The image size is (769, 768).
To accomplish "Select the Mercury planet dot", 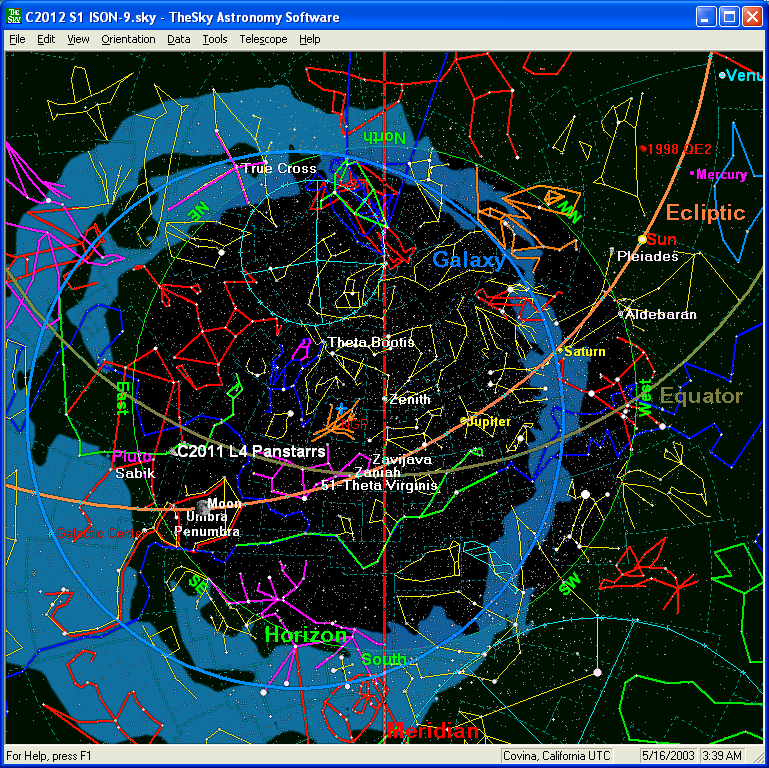I will click(x=692, y=174).
